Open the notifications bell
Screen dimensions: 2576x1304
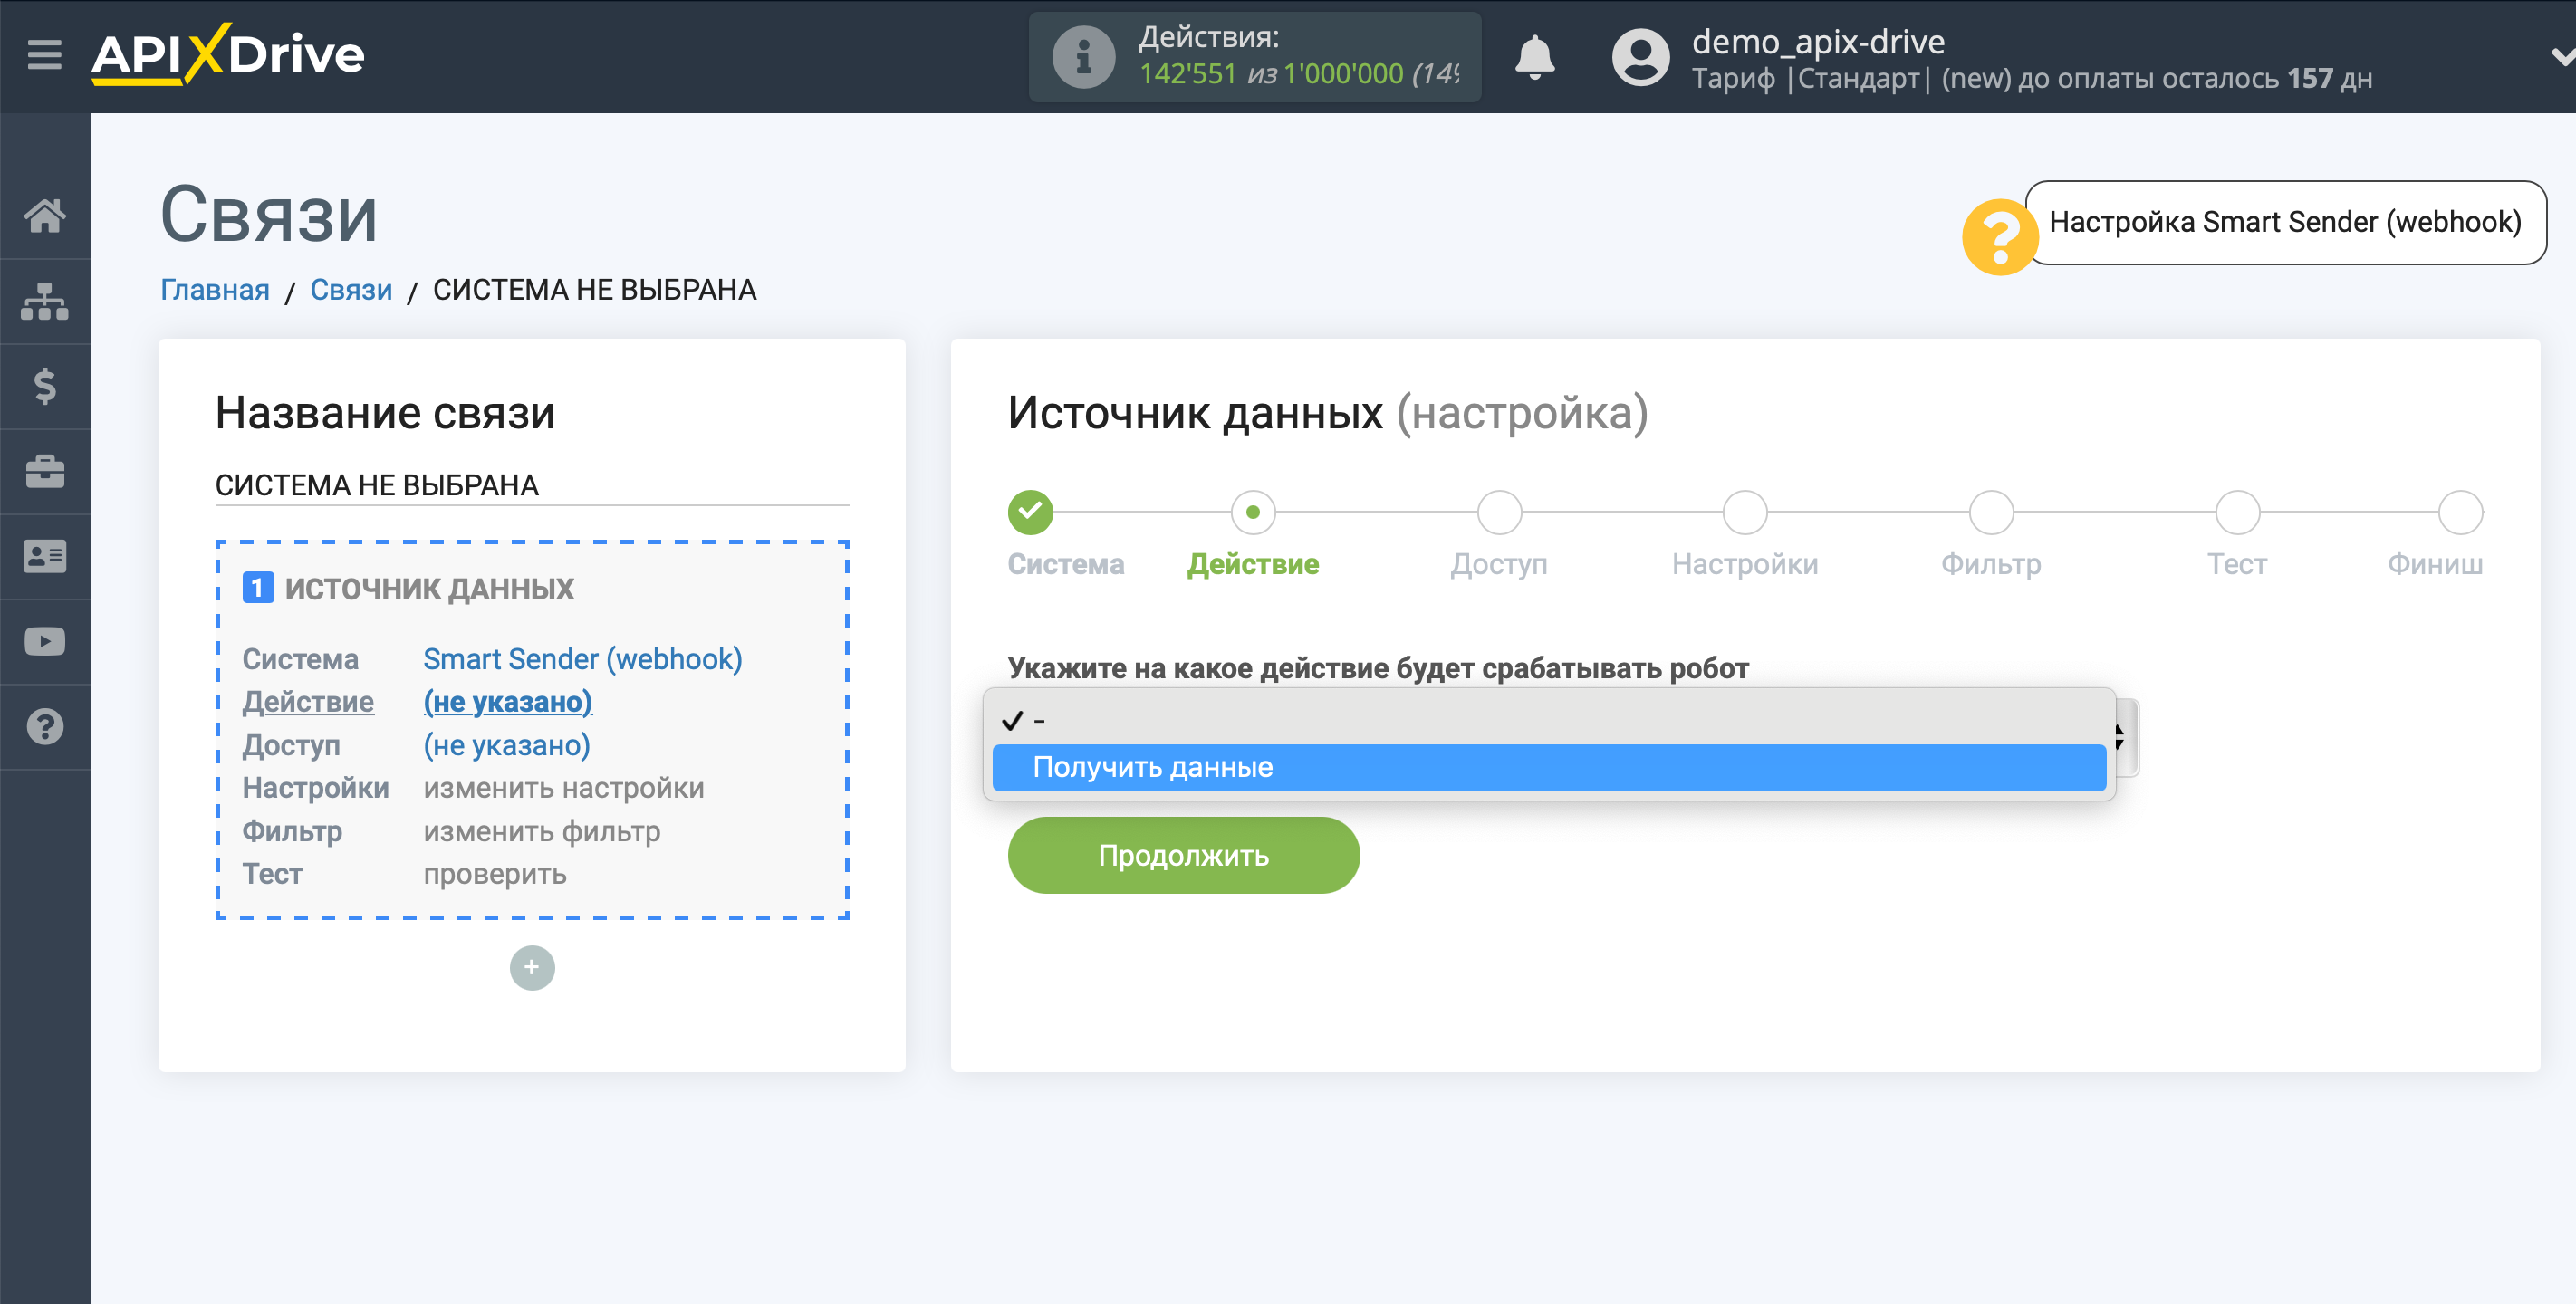(x=1534, y=57)
